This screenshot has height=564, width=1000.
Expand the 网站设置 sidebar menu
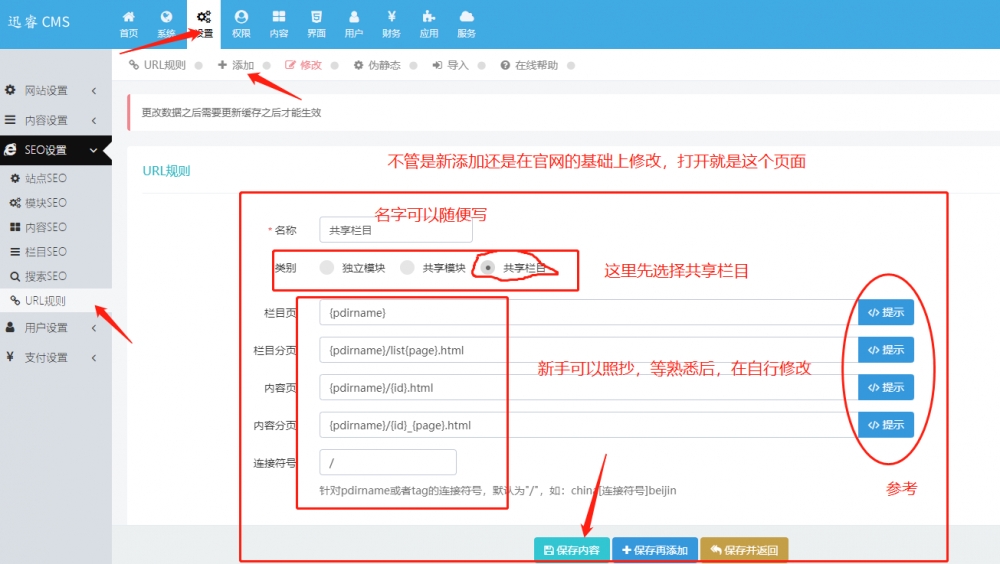coord(55,91)
